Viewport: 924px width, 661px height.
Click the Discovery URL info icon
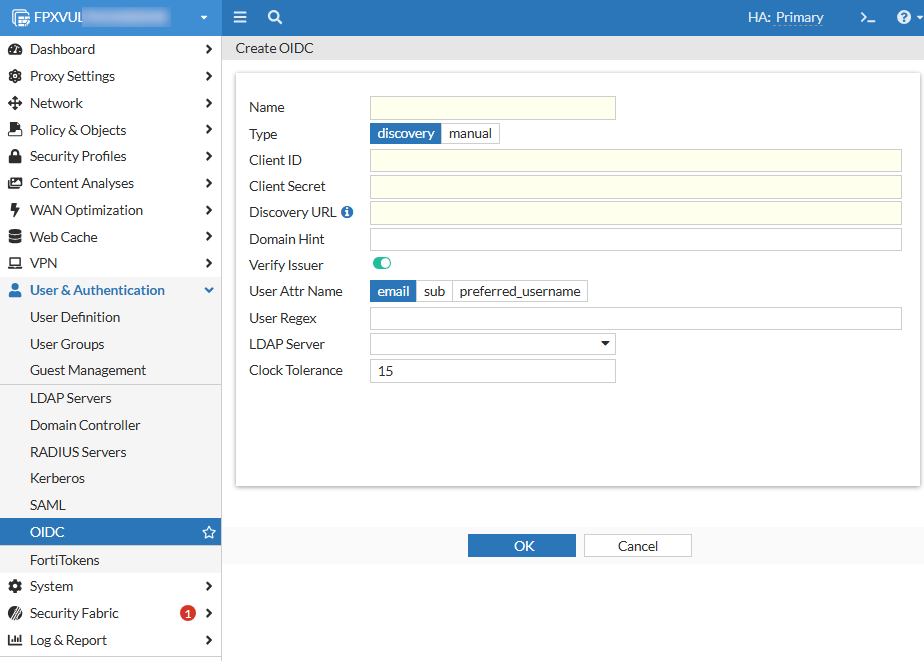[x=347, y=212]
